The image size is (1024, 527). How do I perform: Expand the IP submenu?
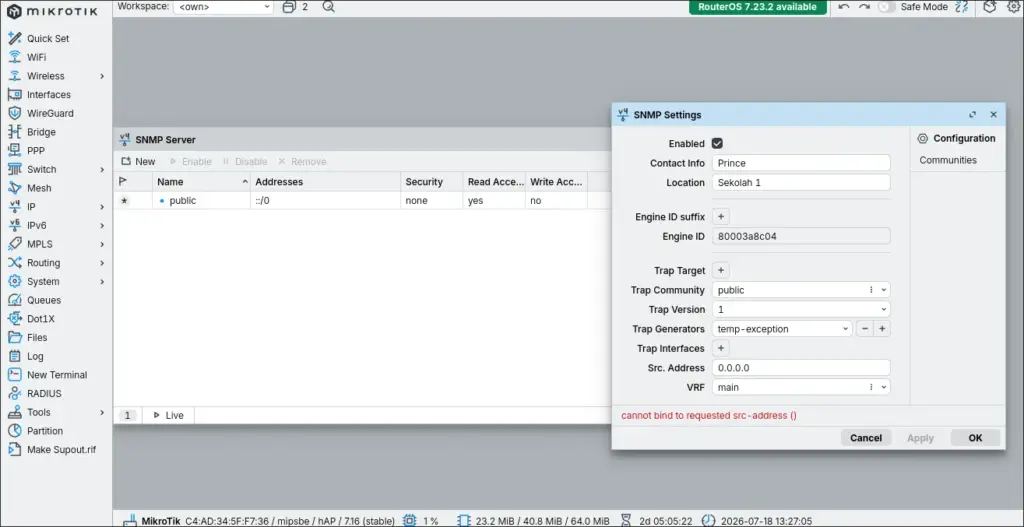[102, 207]
